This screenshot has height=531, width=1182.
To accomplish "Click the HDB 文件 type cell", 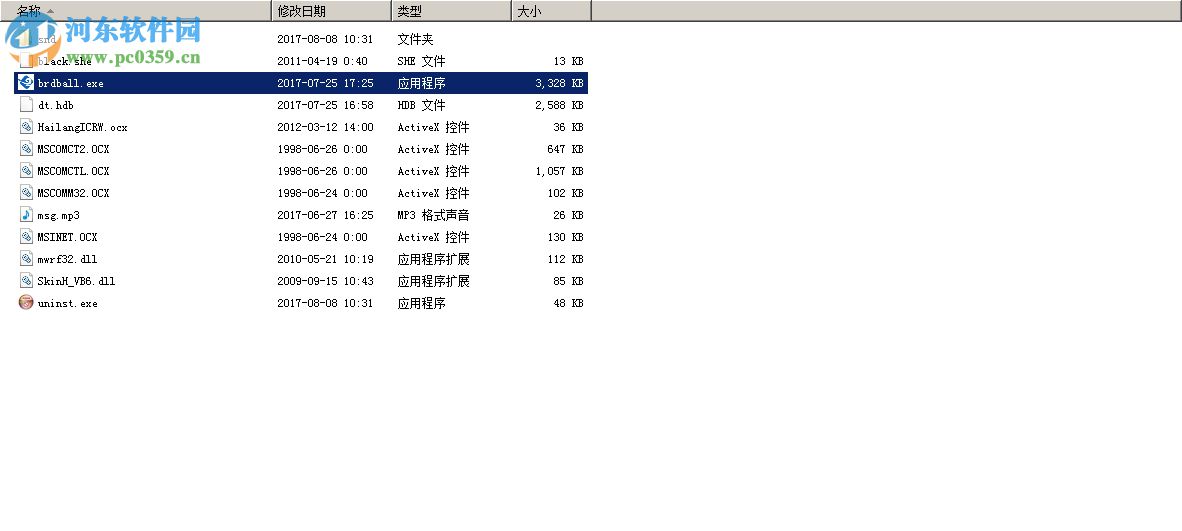I will 421,105.
